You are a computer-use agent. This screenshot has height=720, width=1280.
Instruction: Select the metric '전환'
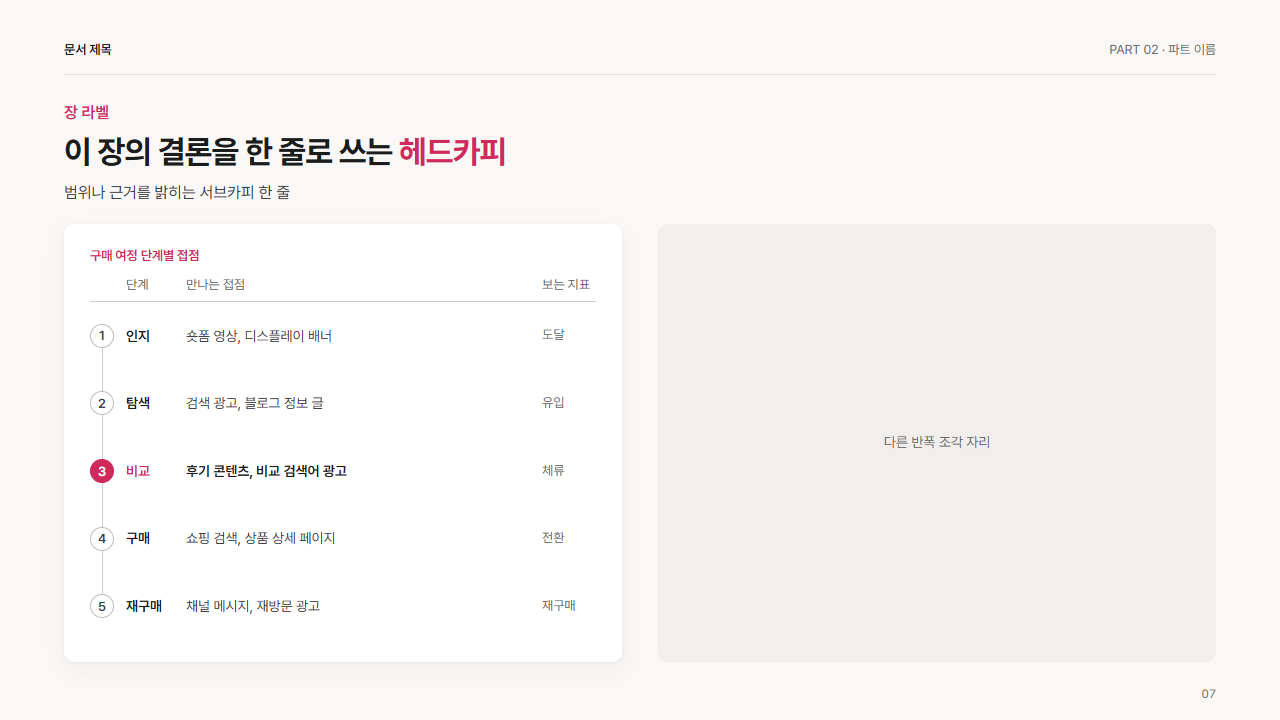point(553,537)
